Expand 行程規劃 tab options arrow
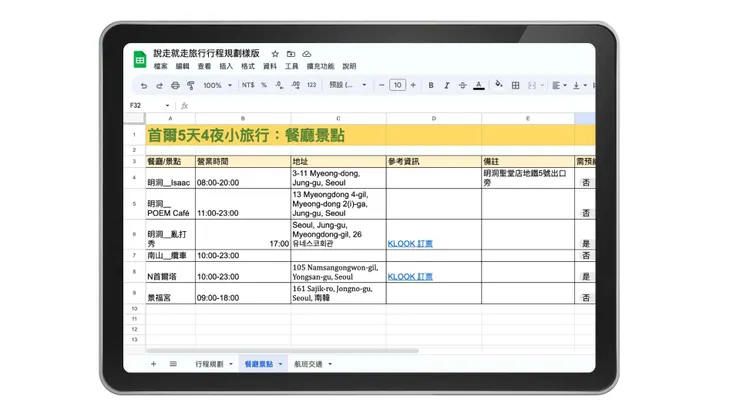 (x=231, y=364)
